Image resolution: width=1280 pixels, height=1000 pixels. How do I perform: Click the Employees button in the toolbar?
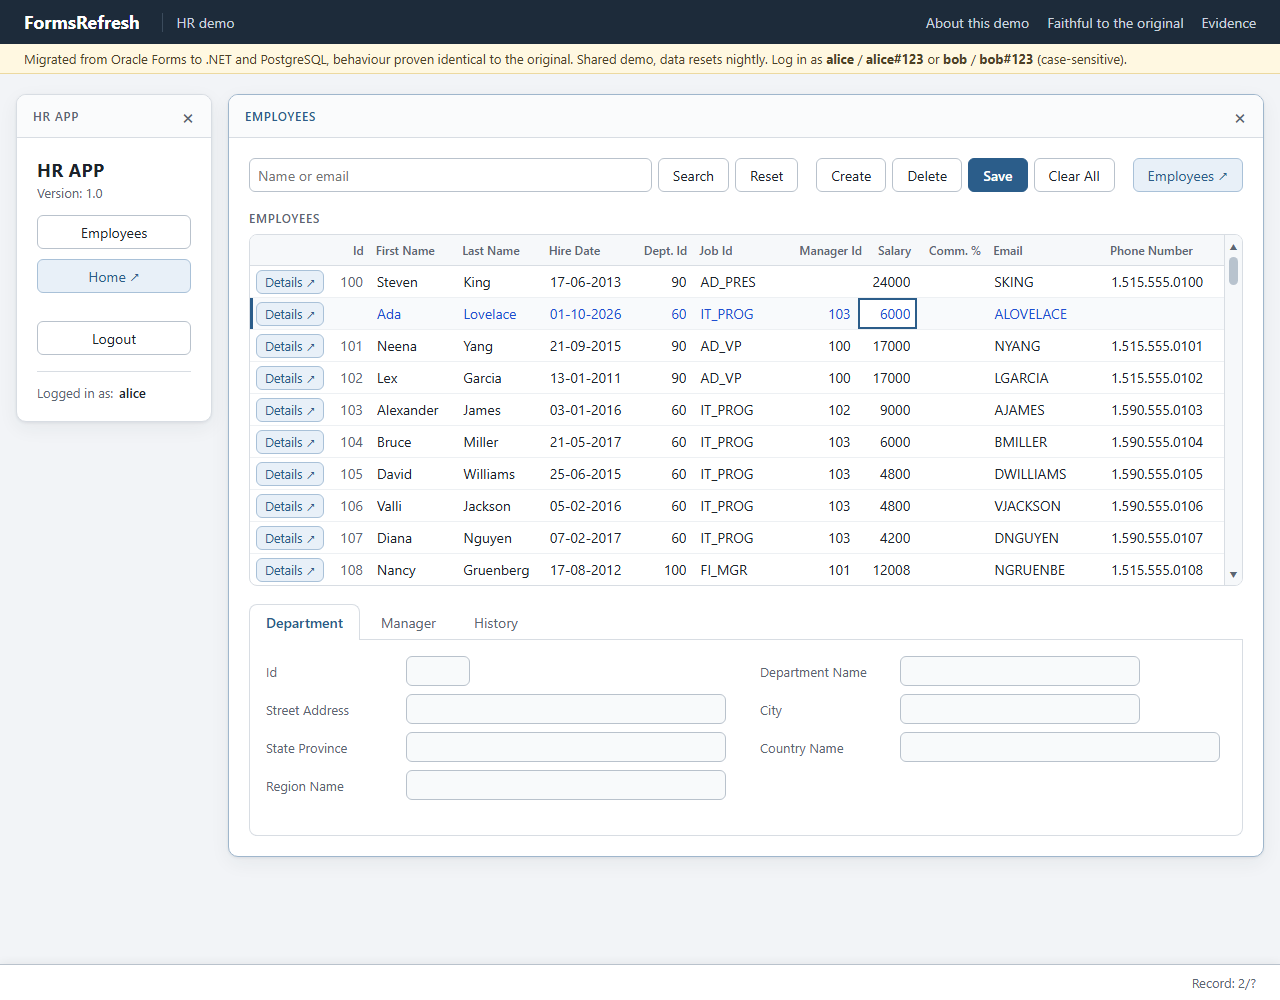point(1187,176)
